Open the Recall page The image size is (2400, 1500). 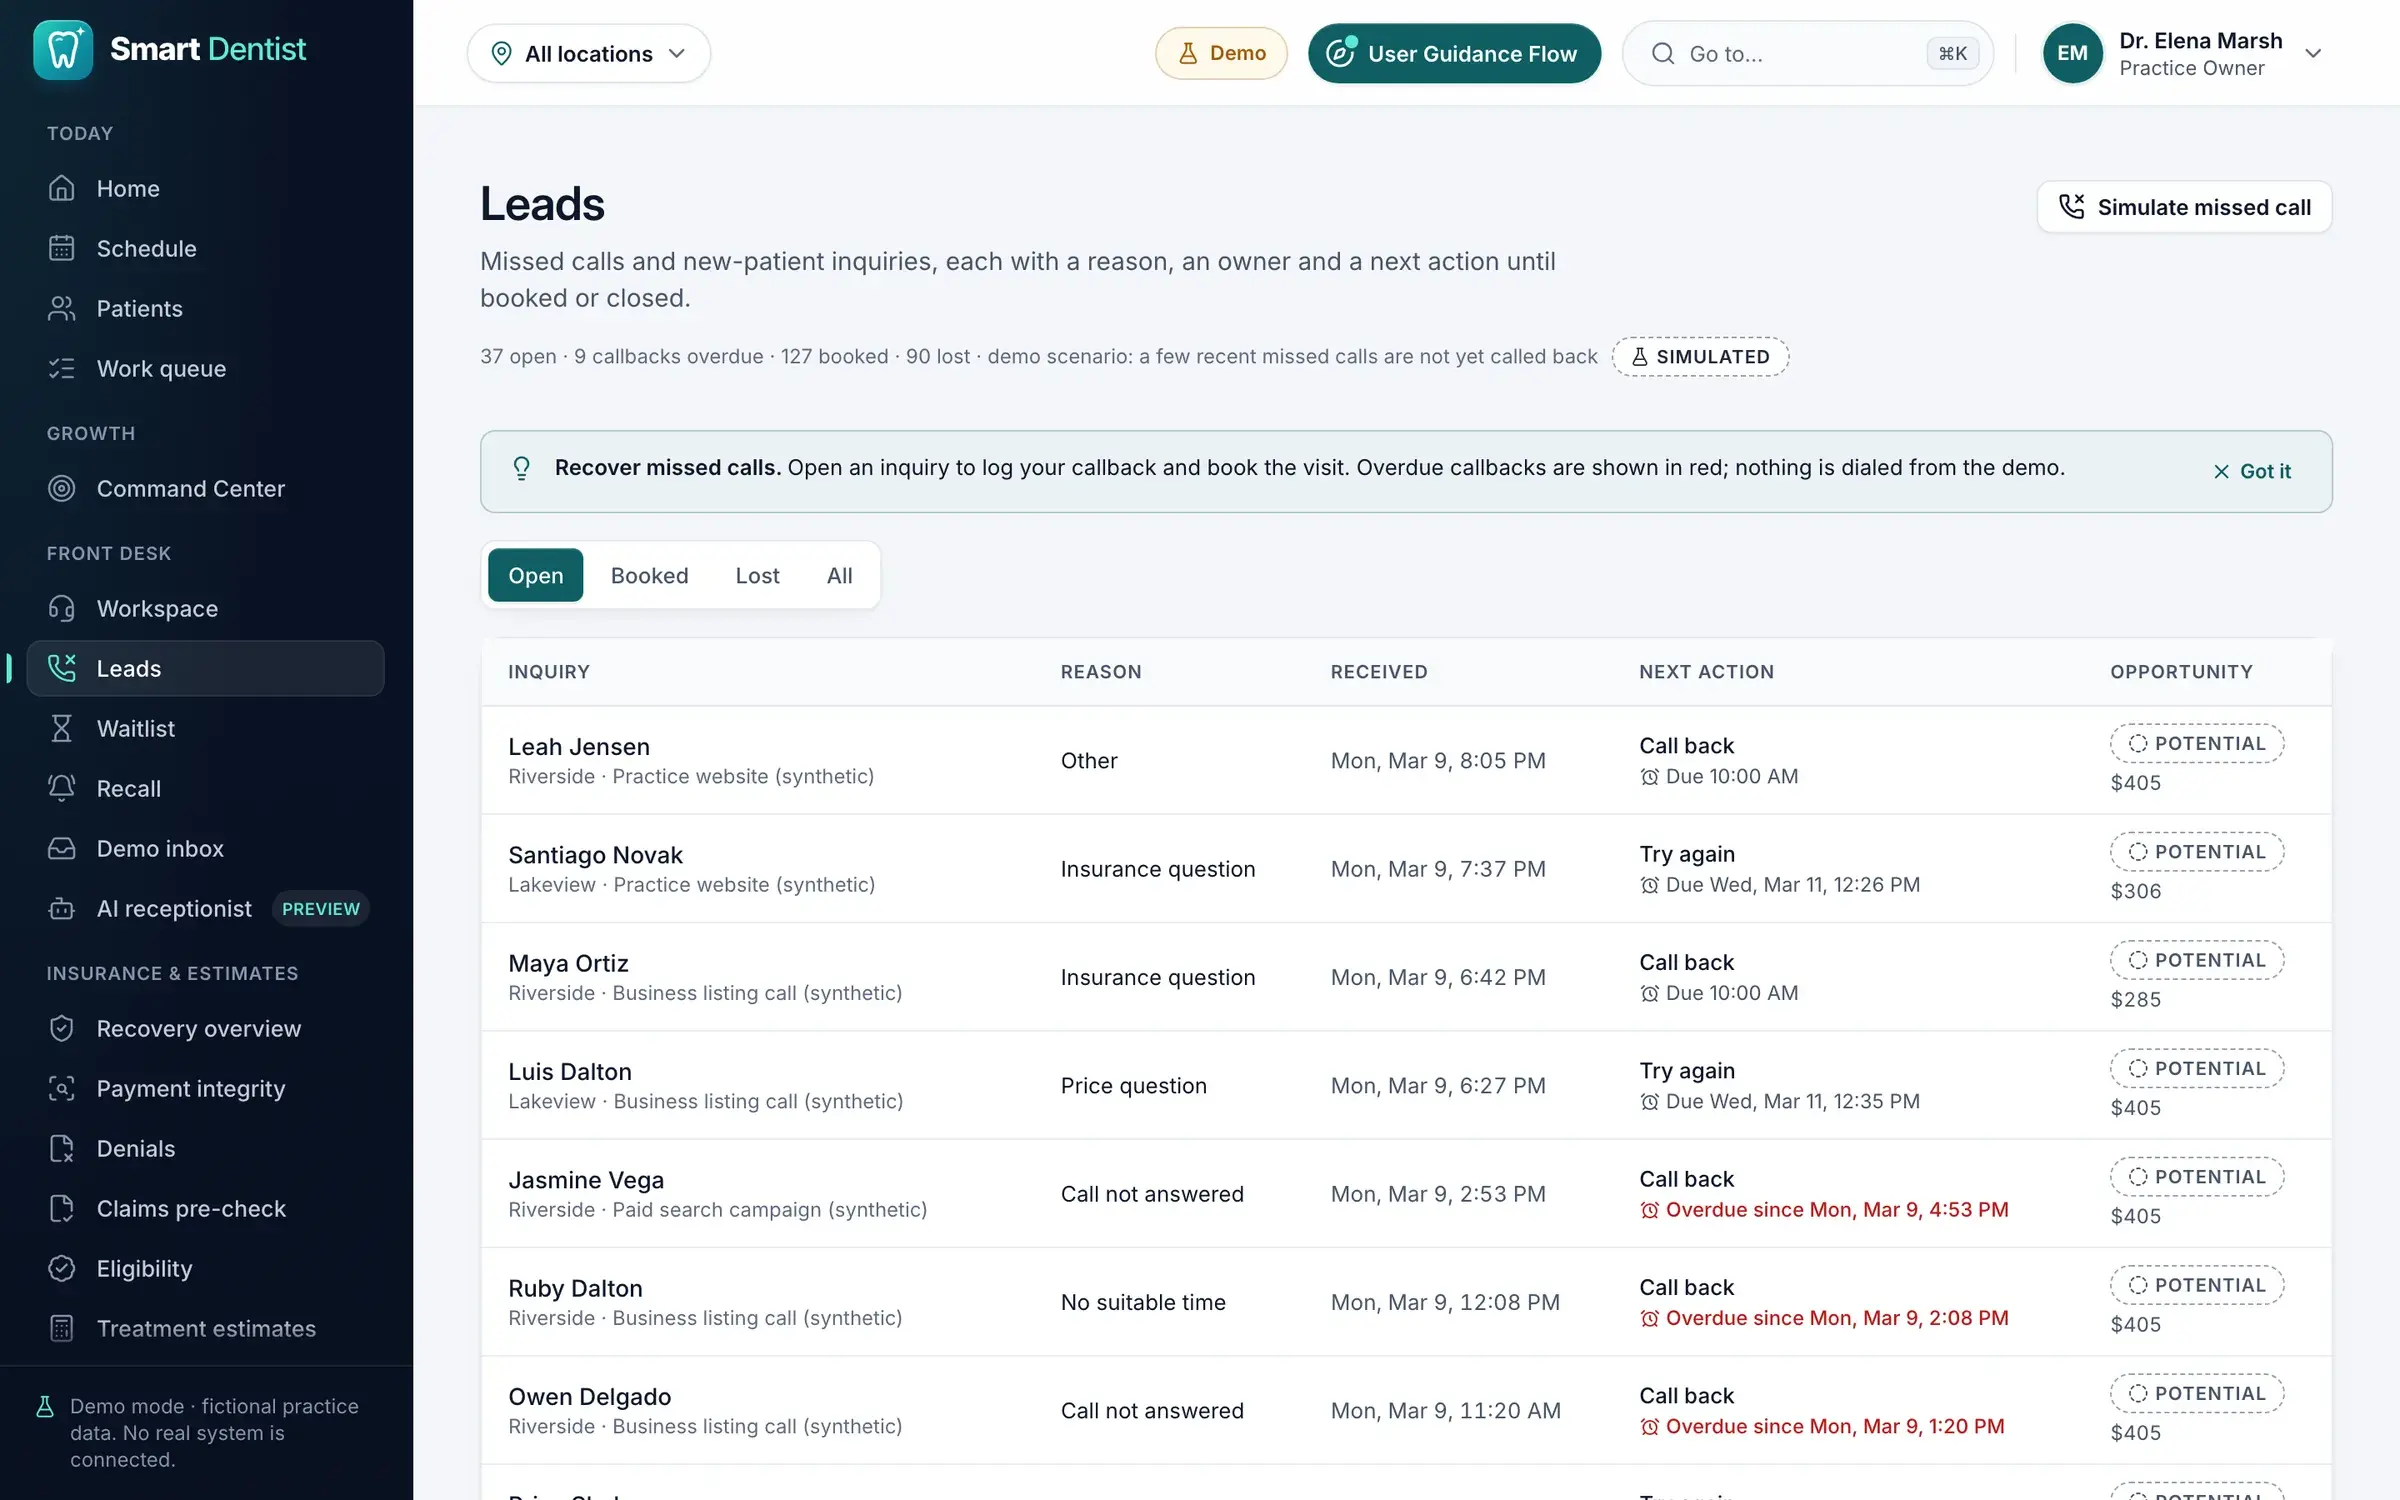click(205, 788)
